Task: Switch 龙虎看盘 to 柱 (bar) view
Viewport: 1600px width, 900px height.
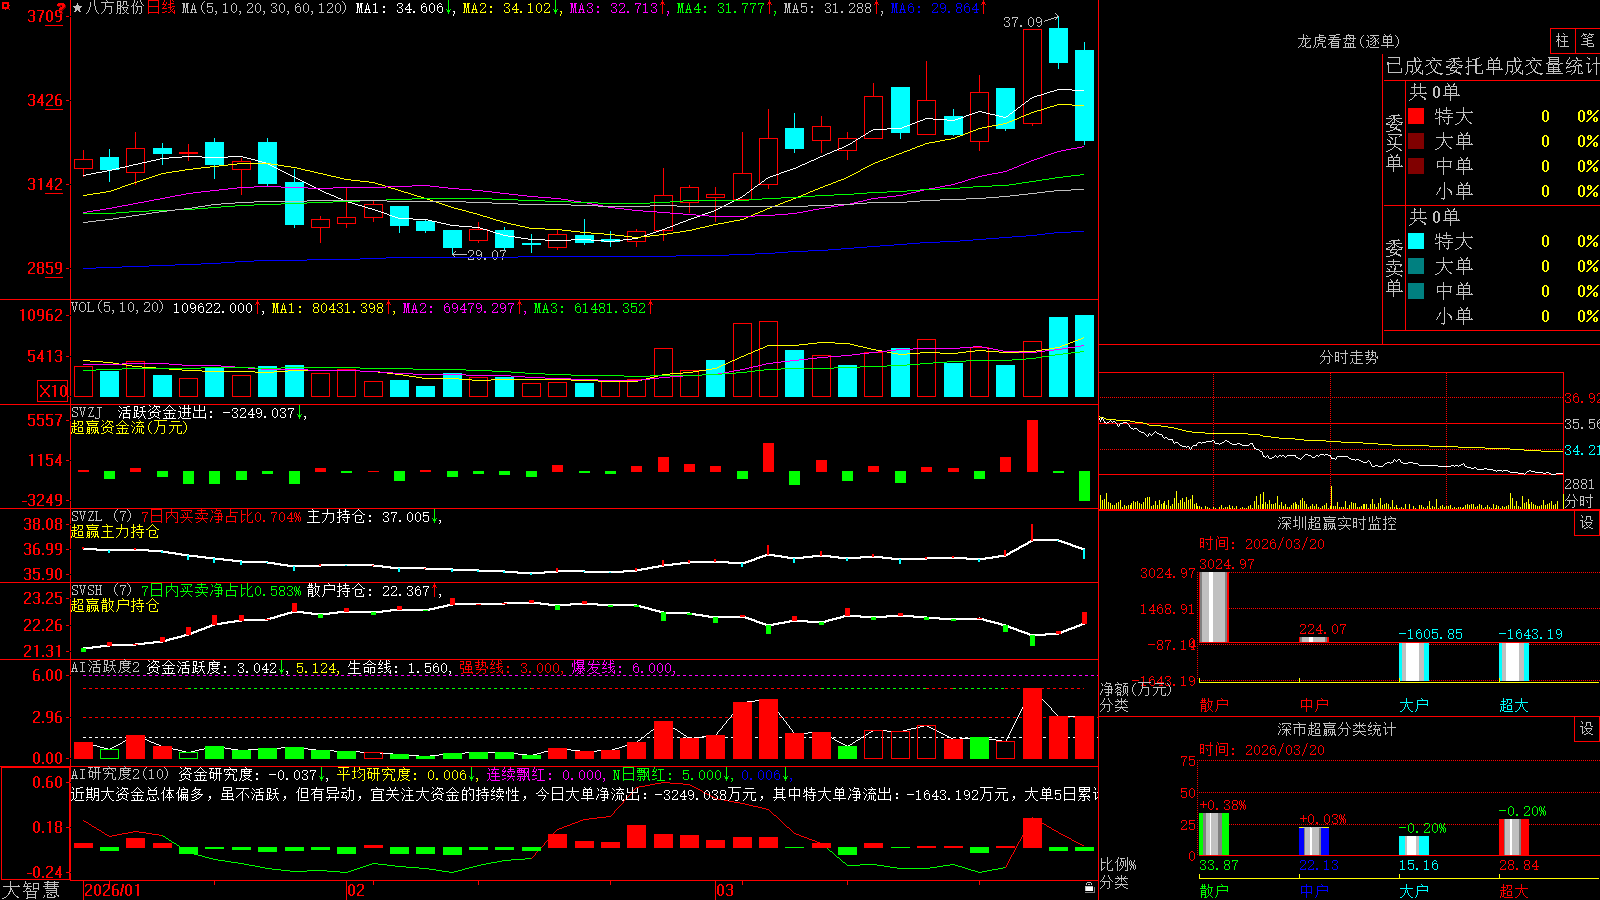Action: coord(1562,40)
